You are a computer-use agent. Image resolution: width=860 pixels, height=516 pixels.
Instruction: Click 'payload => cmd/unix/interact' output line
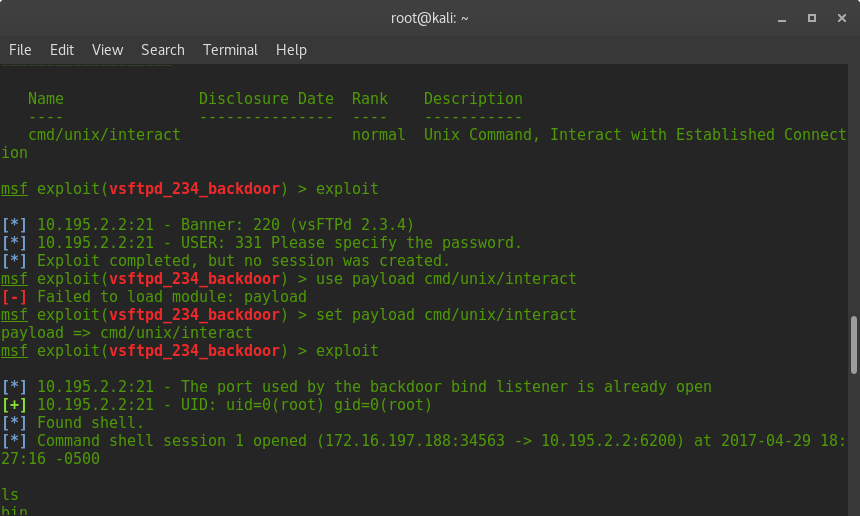point(127,333)
